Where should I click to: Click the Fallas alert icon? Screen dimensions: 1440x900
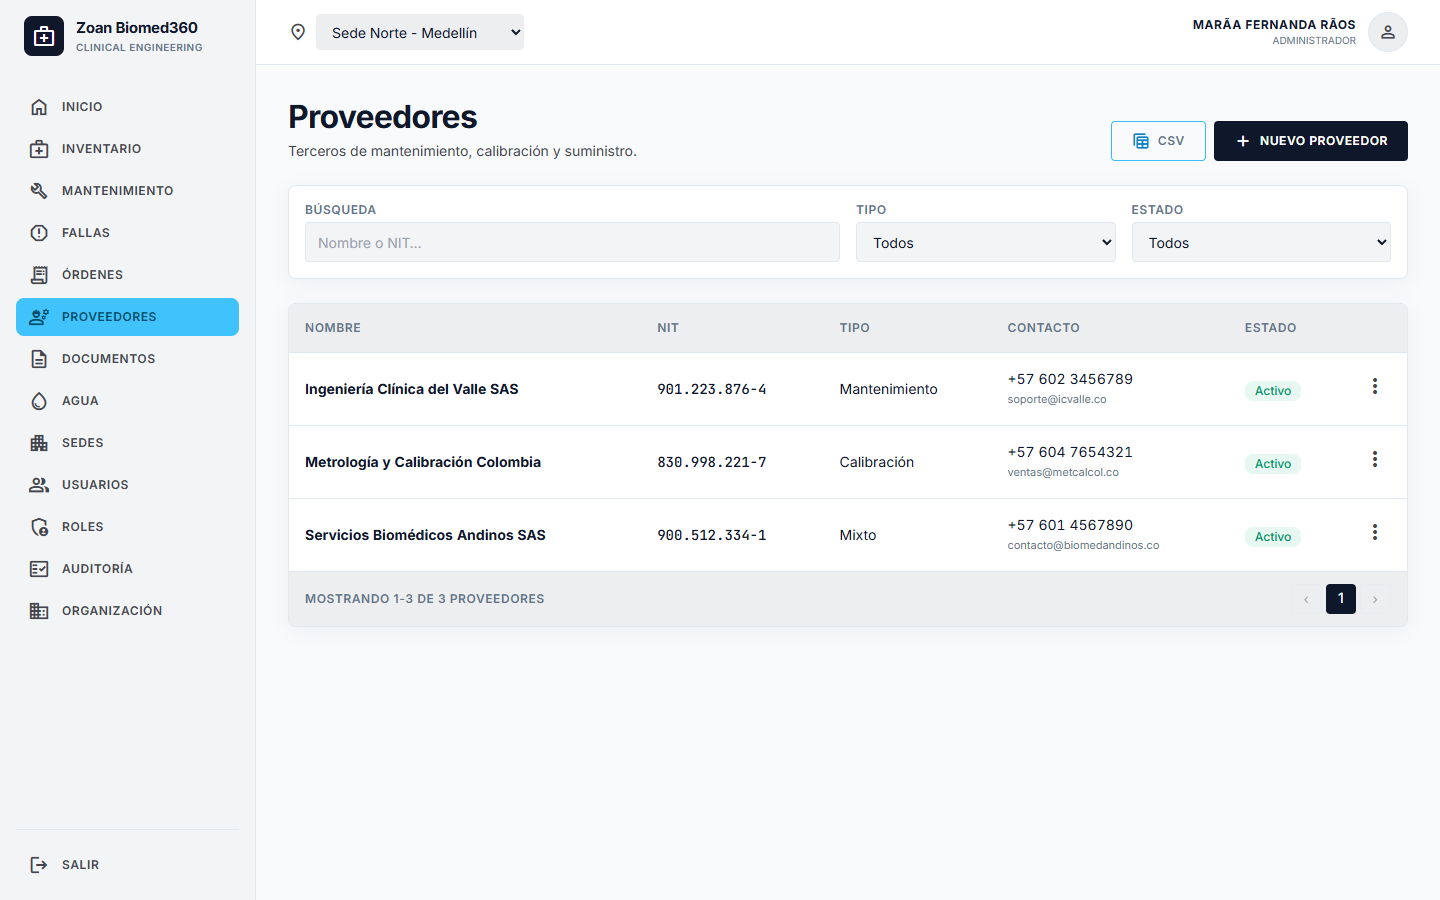[x=39, y=233]
